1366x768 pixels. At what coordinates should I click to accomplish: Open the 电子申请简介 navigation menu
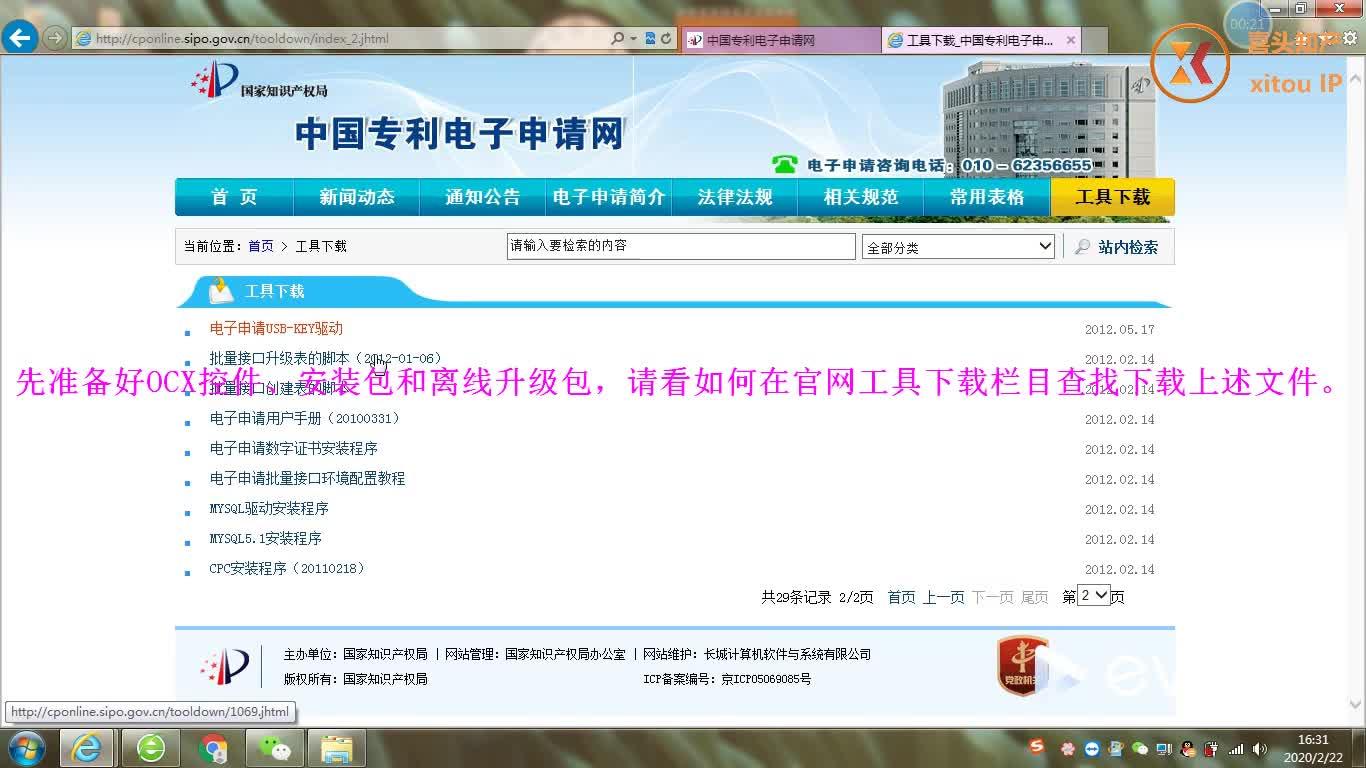[609, 197]
